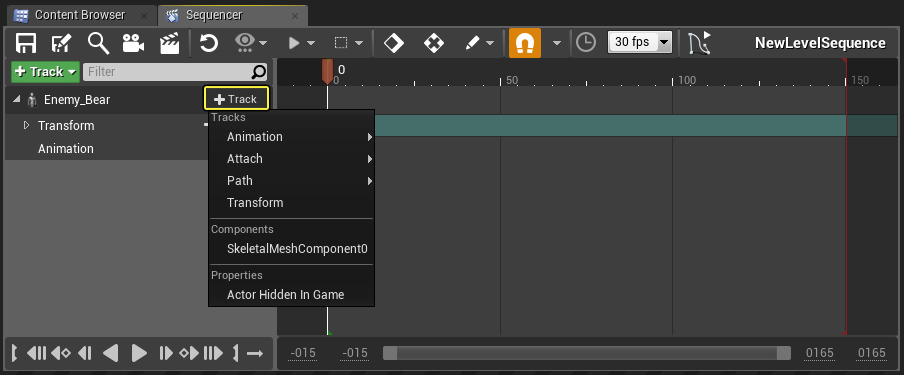Set playback end bracket icon
Viewport: 904px width, 375px height.
pos(235,352)
